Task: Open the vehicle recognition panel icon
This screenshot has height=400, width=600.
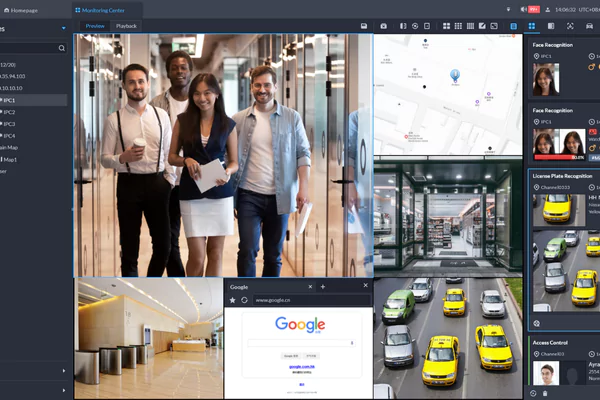Action: click(589, 25)
